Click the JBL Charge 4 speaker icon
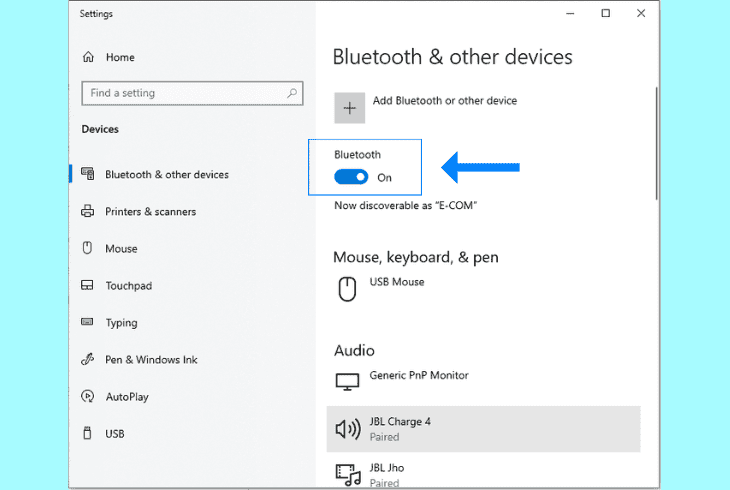 (348, 429)
